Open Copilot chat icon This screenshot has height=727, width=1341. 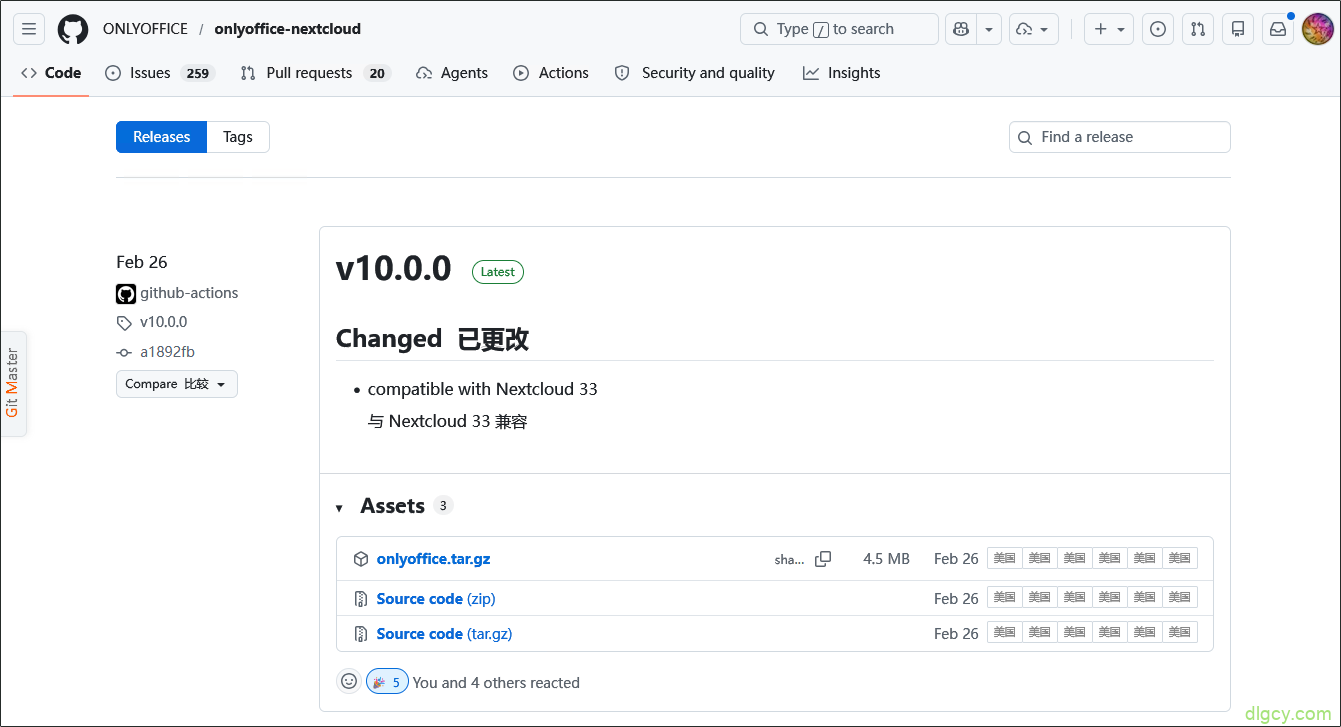[x=961, y=29]
